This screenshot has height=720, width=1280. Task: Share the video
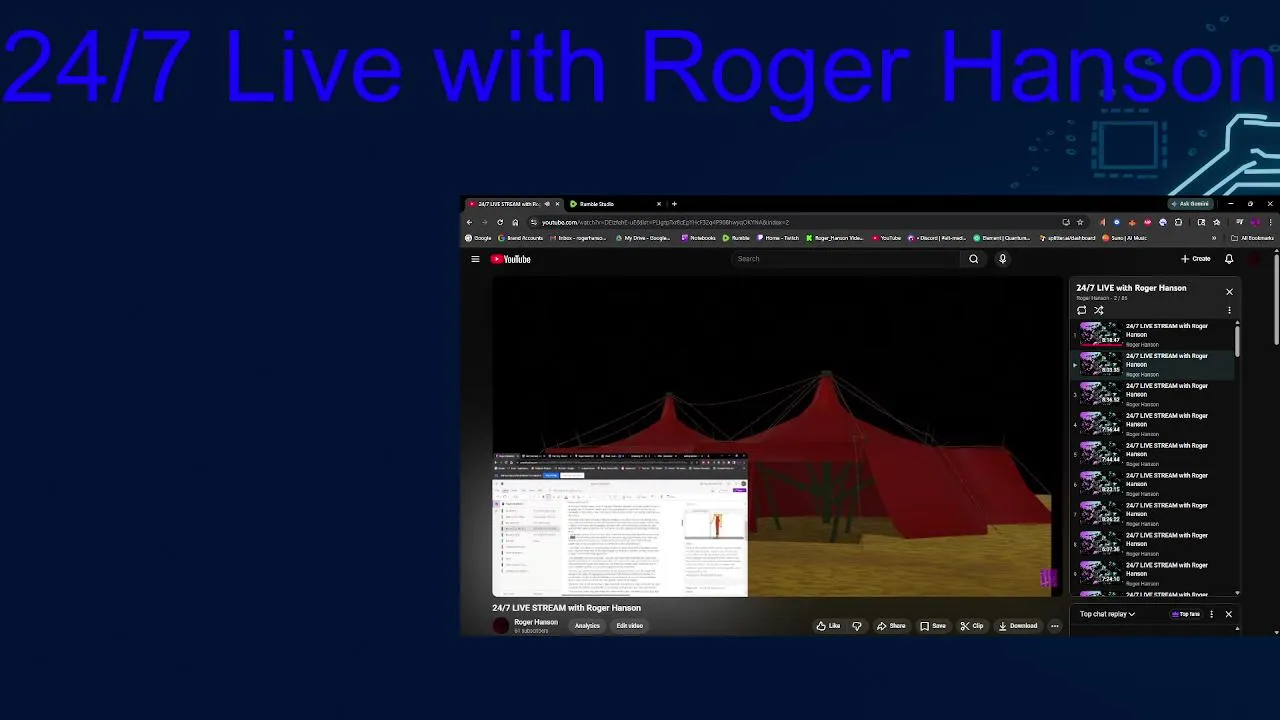pyautogui.click(x=891, y=626)
